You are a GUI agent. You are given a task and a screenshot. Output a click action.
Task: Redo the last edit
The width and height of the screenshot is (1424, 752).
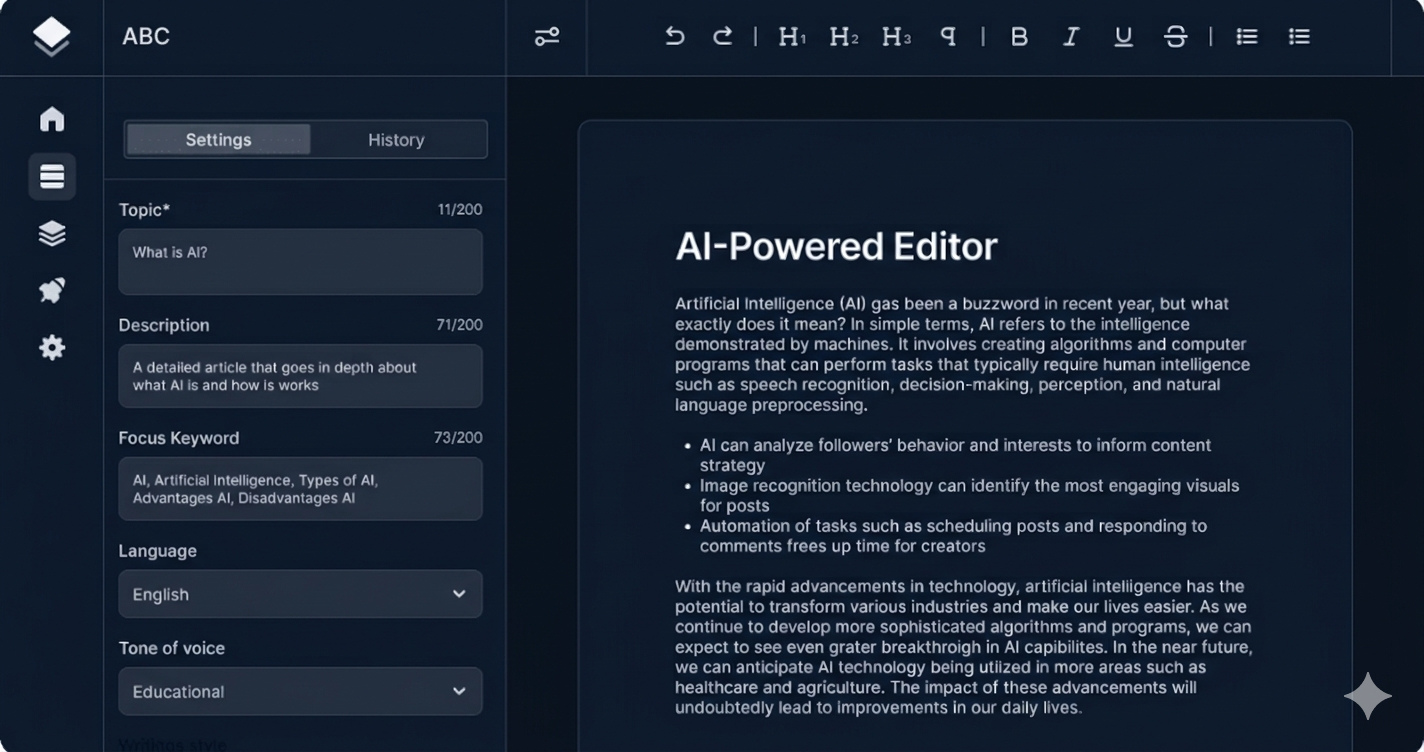click(722, 37)
